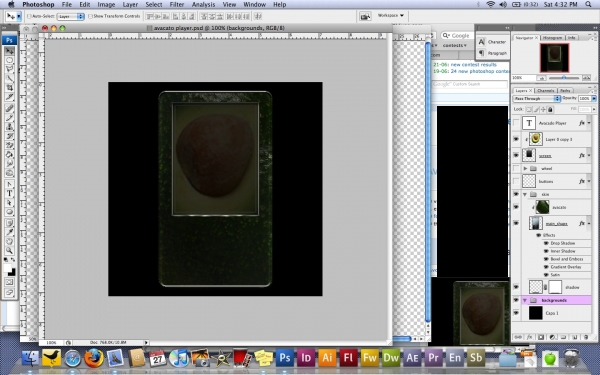The image size is (600, 375).
Task: Collapse effects arrow on screen layer
Action: tap(589, 156)
